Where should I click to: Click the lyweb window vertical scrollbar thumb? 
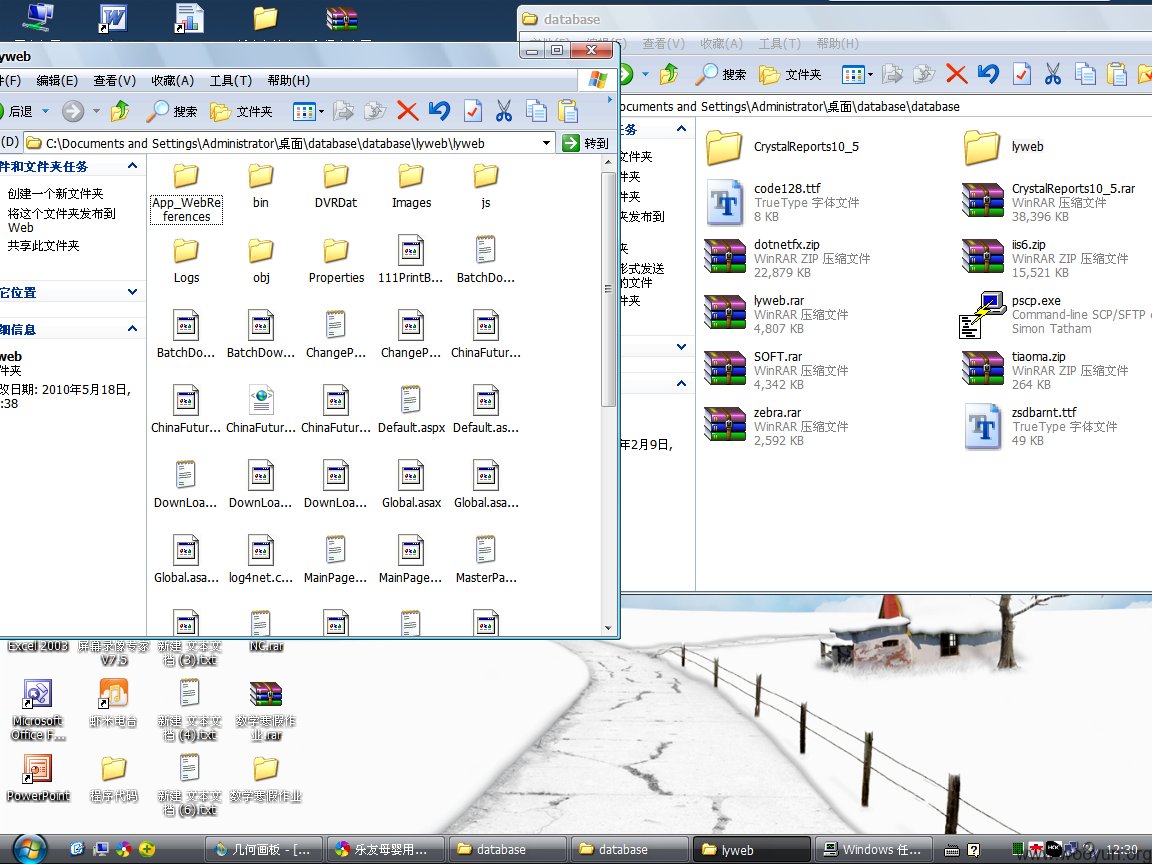pos(608,289)
